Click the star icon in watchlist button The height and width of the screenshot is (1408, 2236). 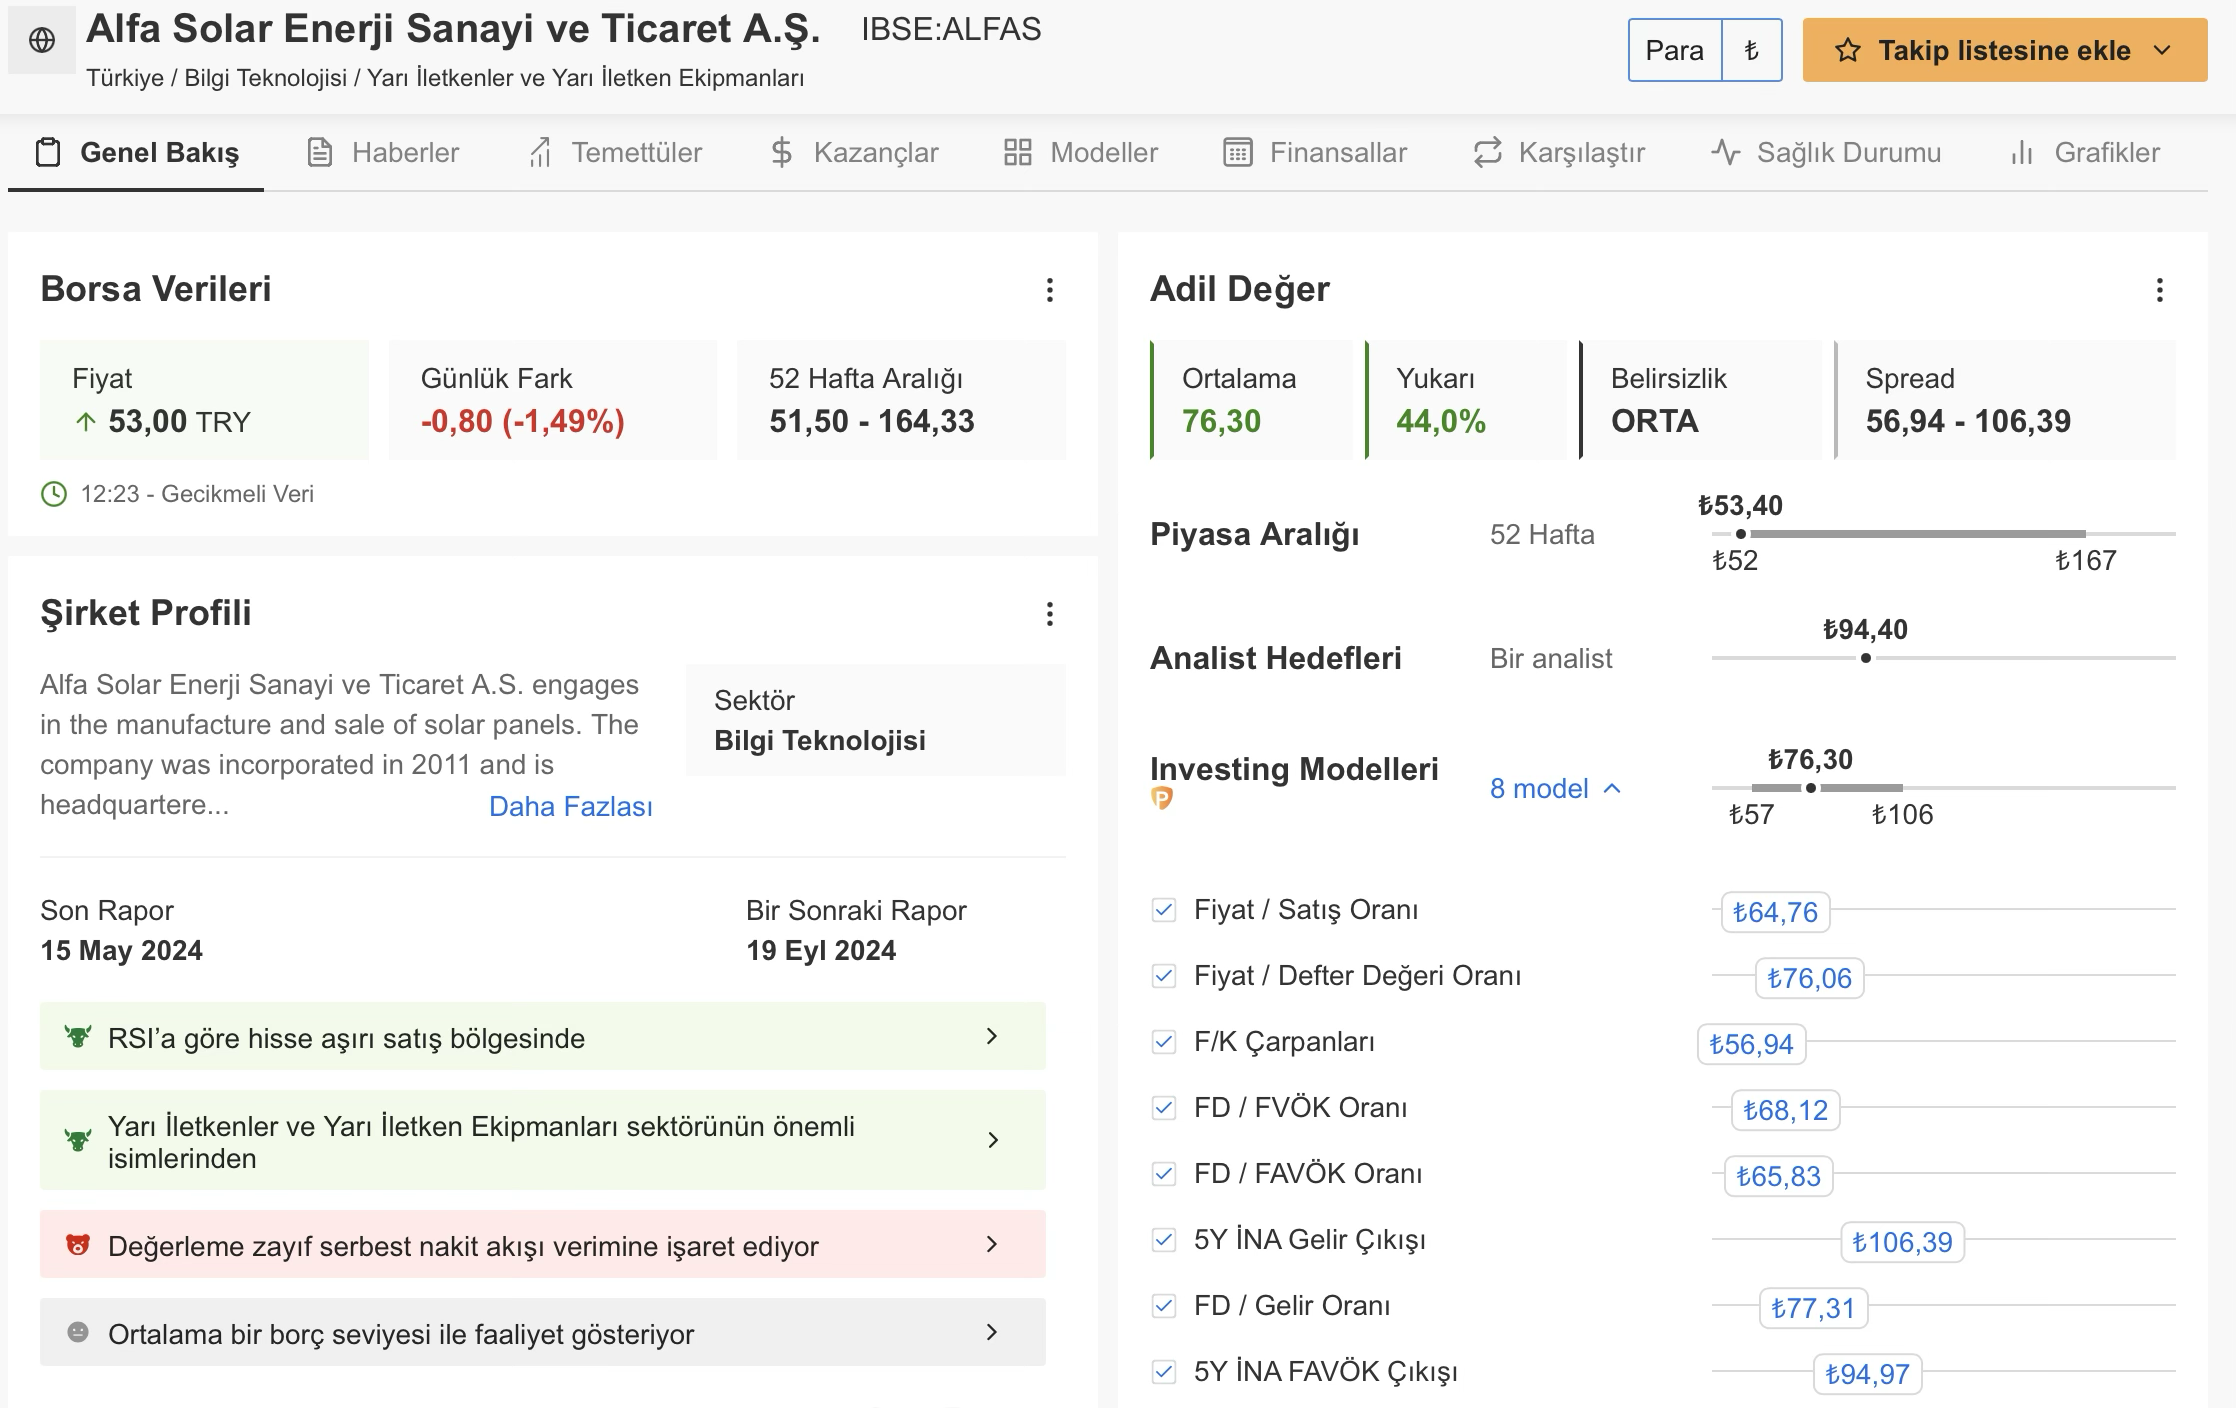pos(1847,50)
